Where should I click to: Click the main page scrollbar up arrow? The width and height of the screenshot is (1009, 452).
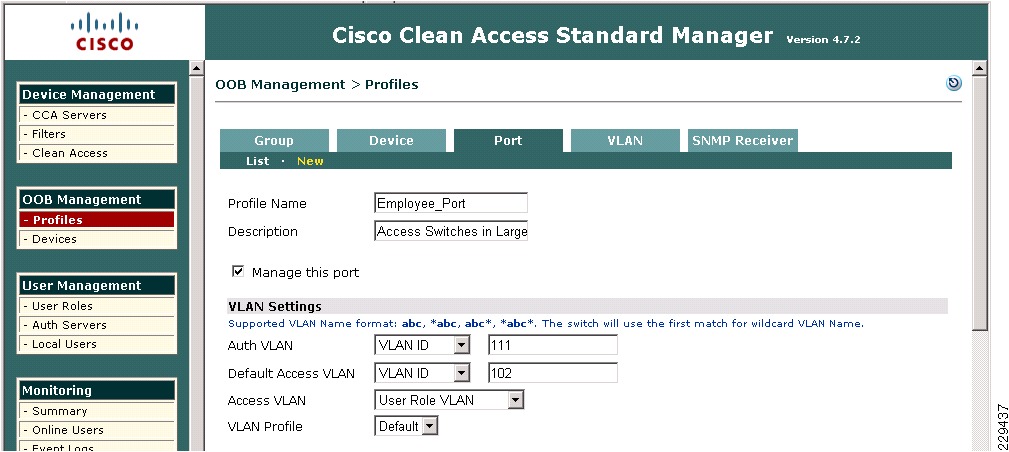tap(979, 68)
